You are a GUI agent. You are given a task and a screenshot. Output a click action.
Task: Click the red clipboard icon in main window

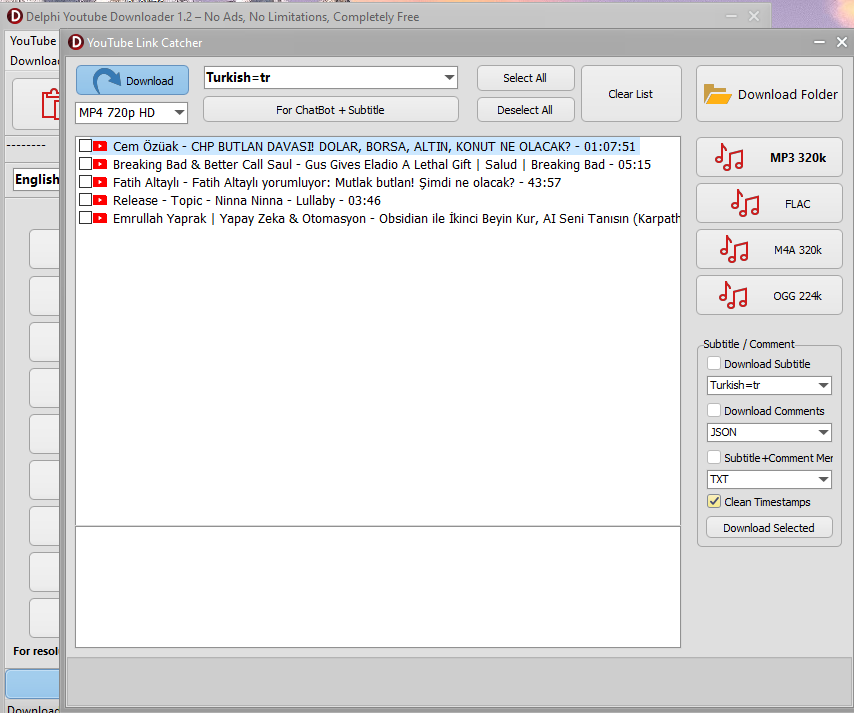tap(51, 103)
